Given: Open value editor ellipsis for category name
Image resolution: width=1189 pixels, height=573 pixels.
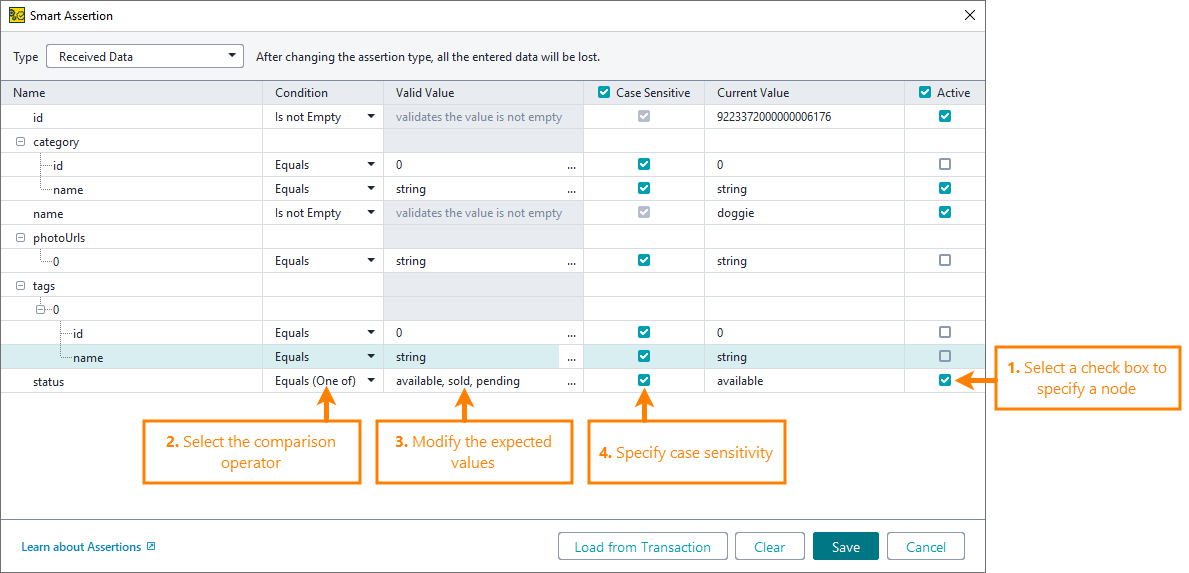Looking at the screenshot, I should click(571, 189).
